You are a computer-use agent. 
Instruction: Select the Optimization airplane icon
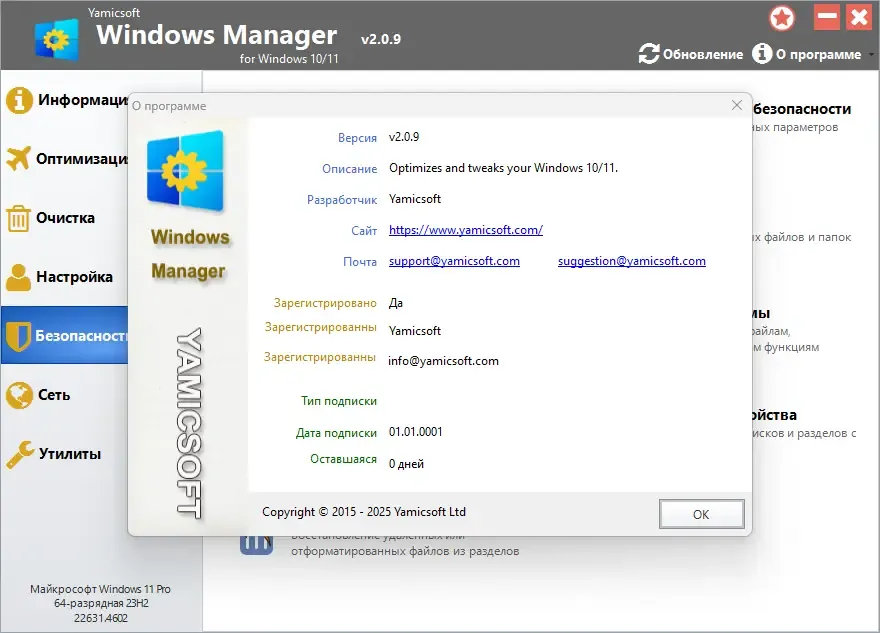19,159
